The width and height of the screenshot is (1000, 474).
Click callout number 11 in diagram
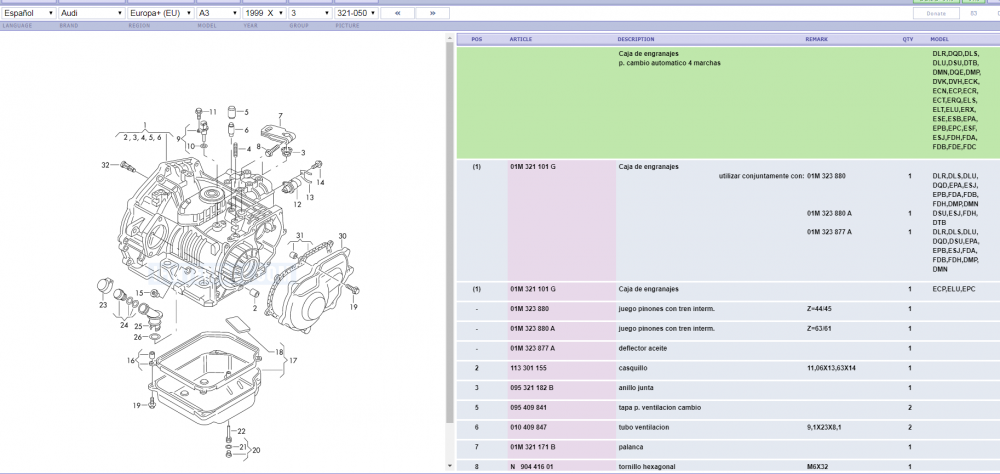pyautogui.click(x=213, y=112)
